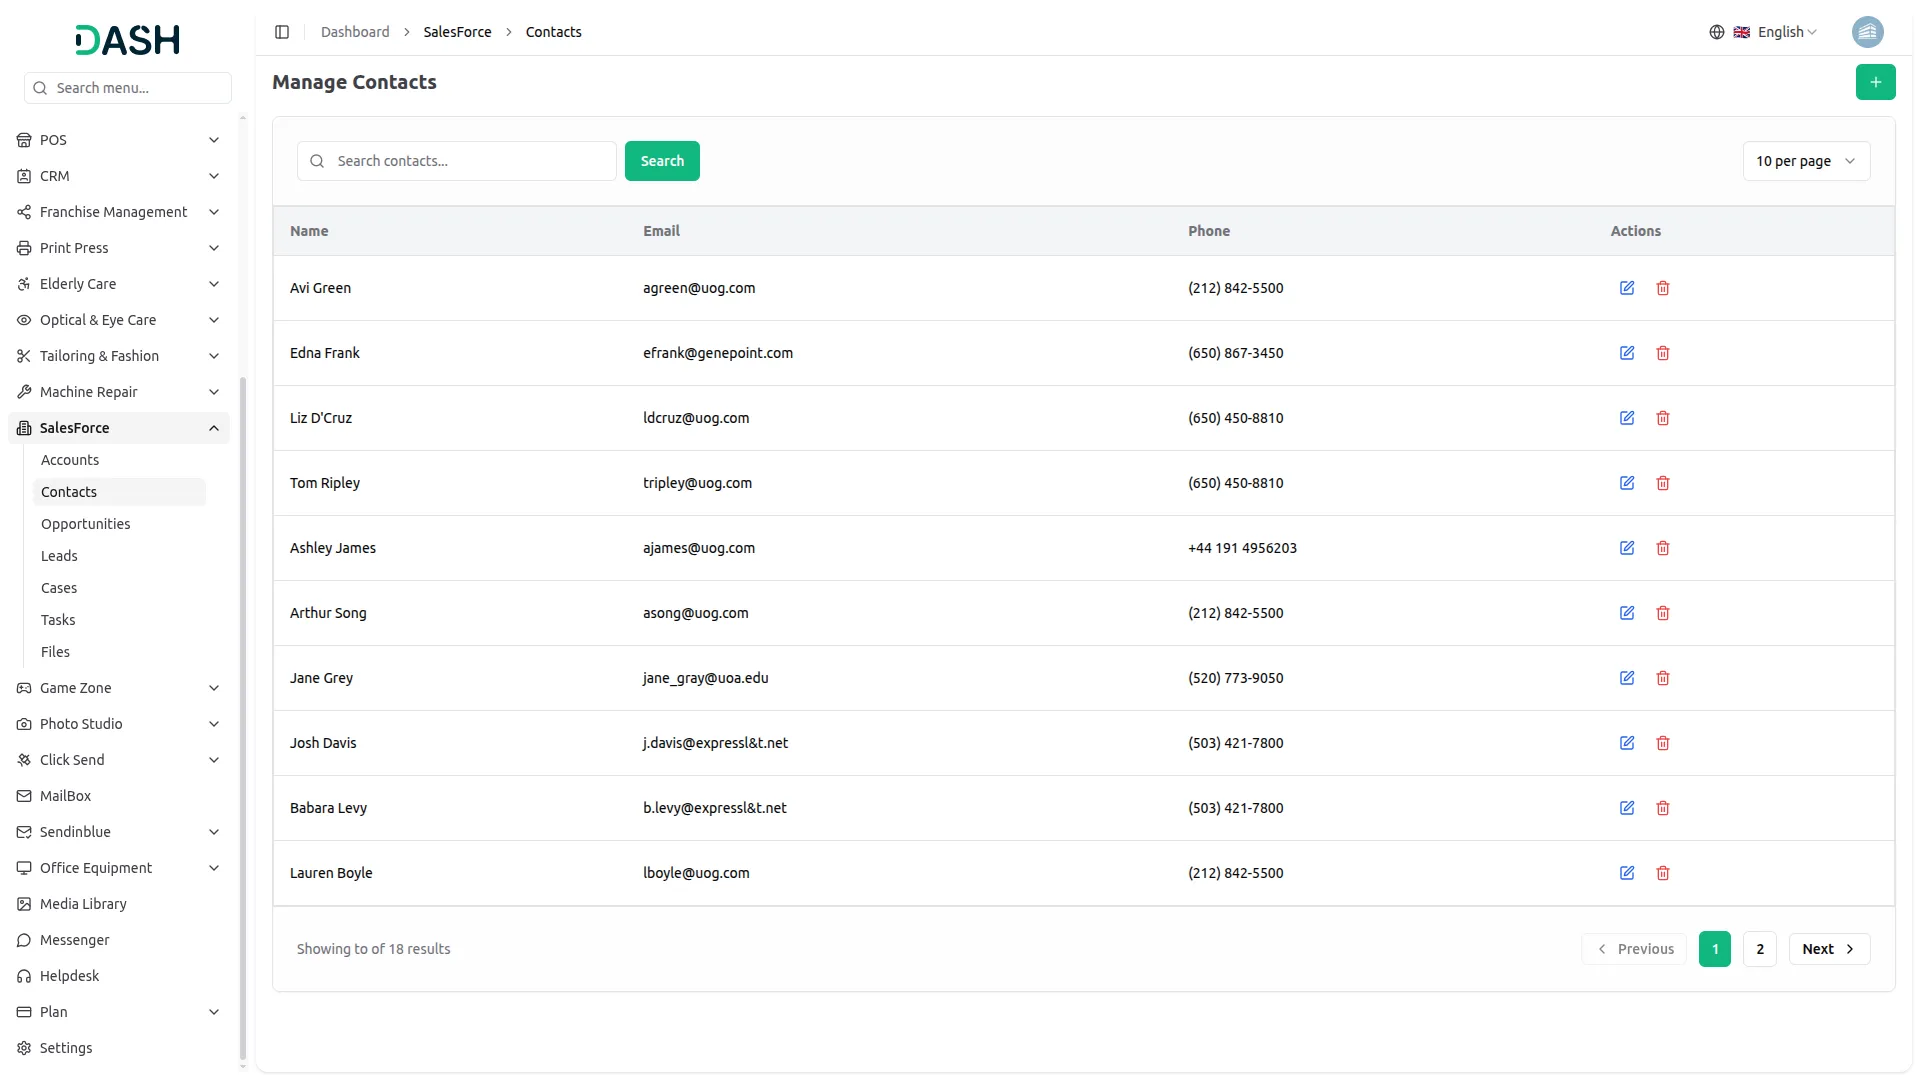Select Contacts in the sidebar

(119, 492)
